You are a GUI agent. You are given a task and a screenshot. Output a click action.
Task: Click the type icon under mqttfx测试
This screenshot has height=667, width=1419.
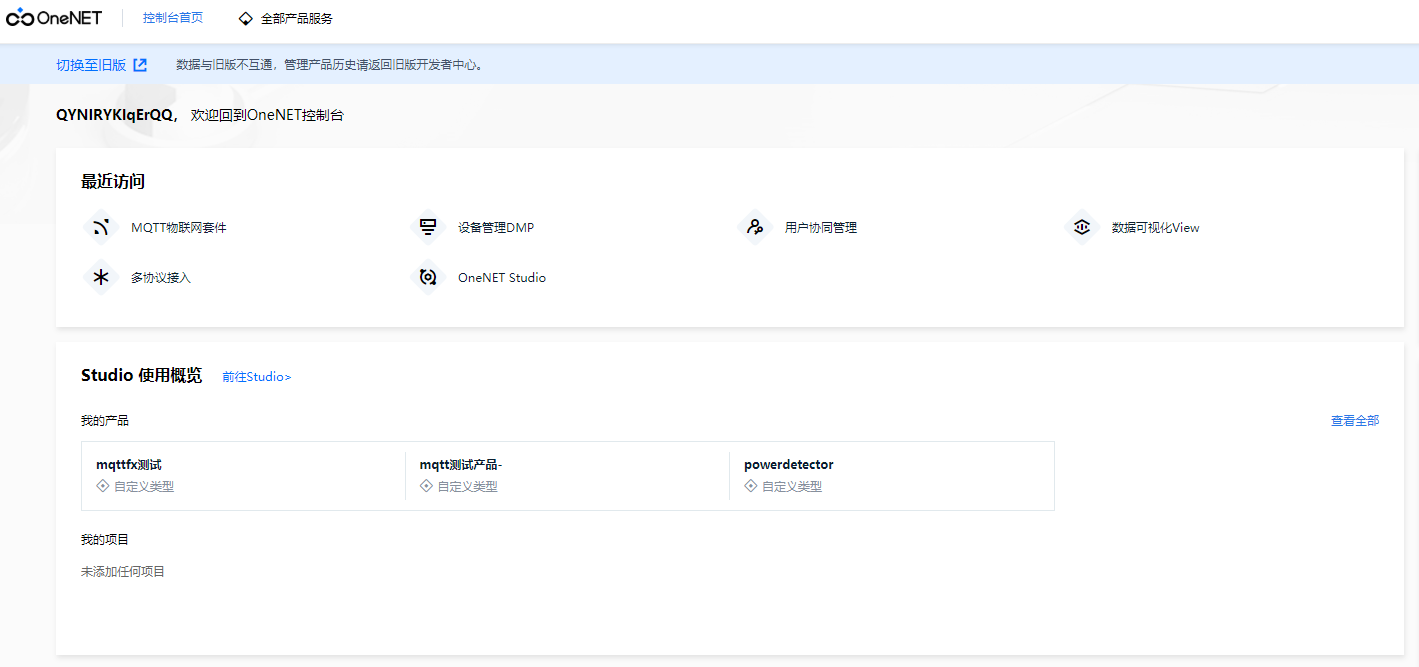tap(102, 486)
